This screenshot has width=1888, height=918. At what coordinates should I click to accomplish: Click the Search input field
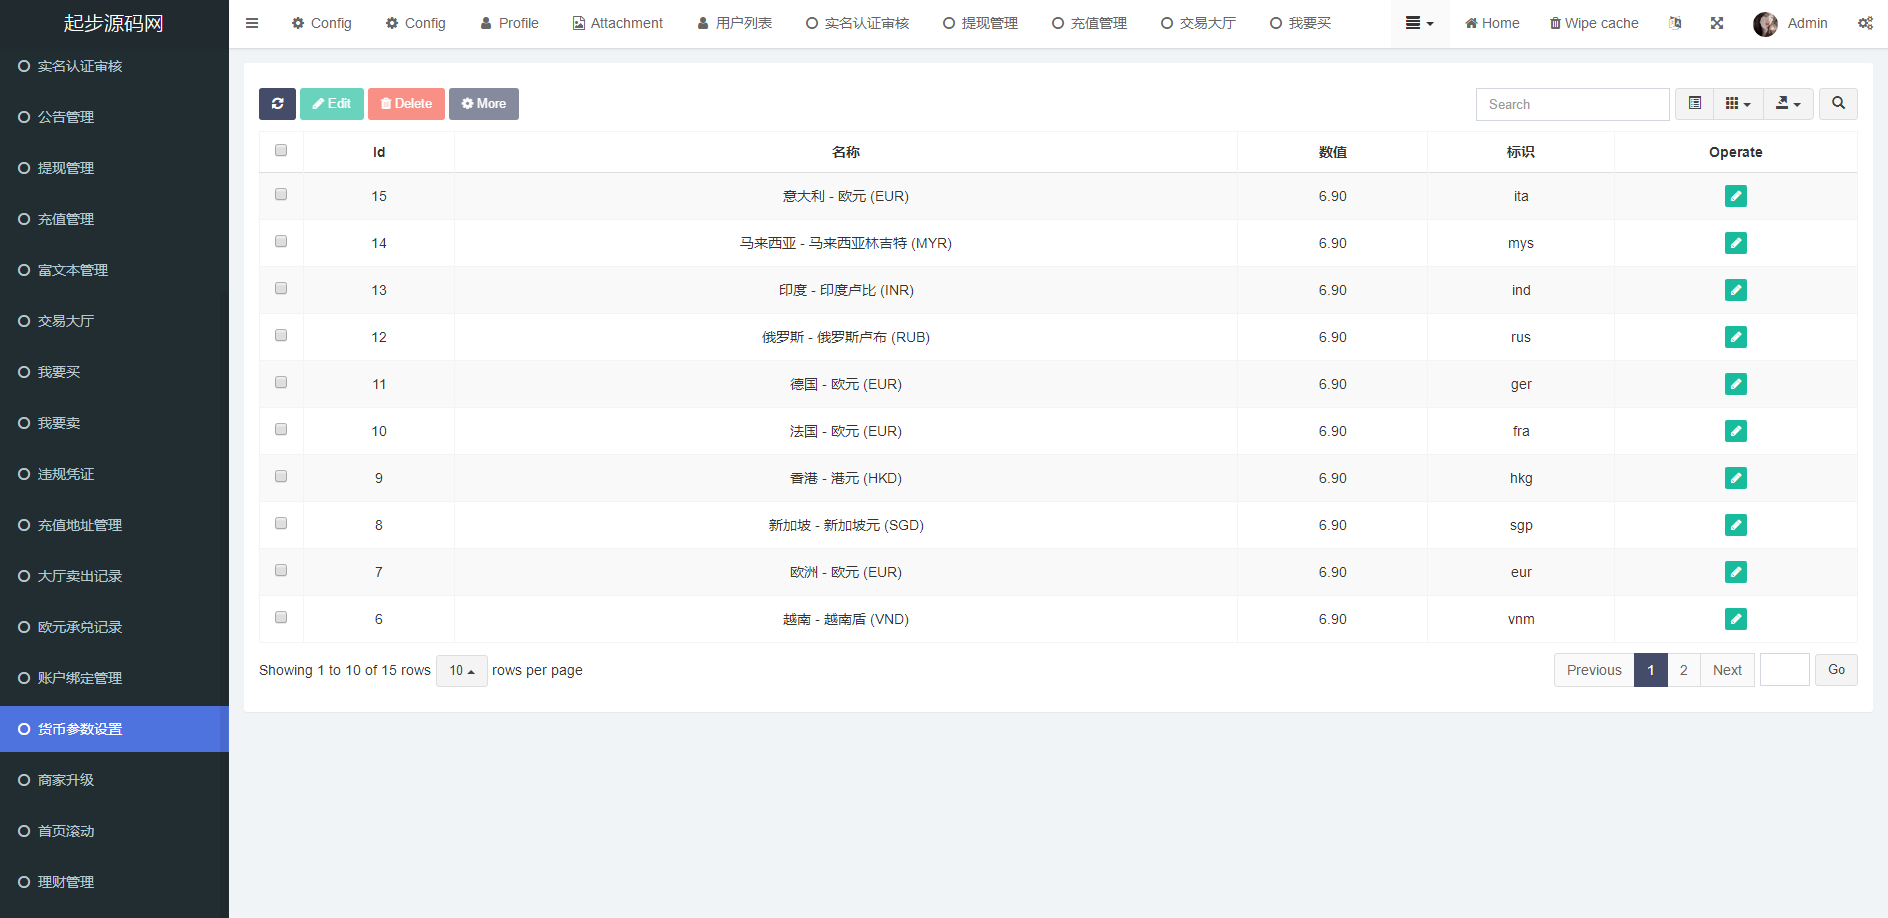click(1573, 104)
